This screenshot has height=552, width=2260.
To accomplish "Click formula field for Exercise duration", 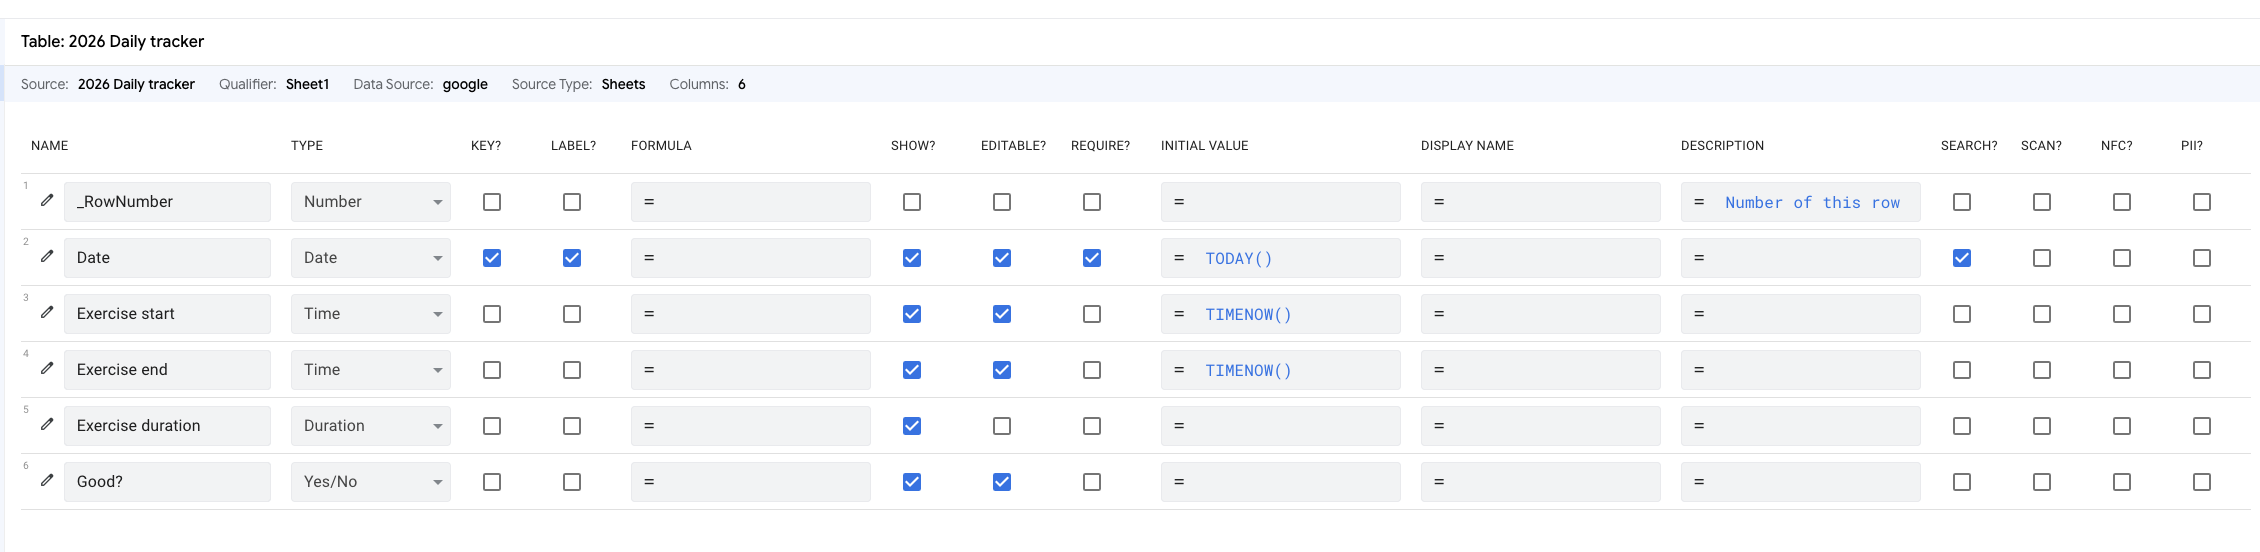I will (x=750, y=426).
